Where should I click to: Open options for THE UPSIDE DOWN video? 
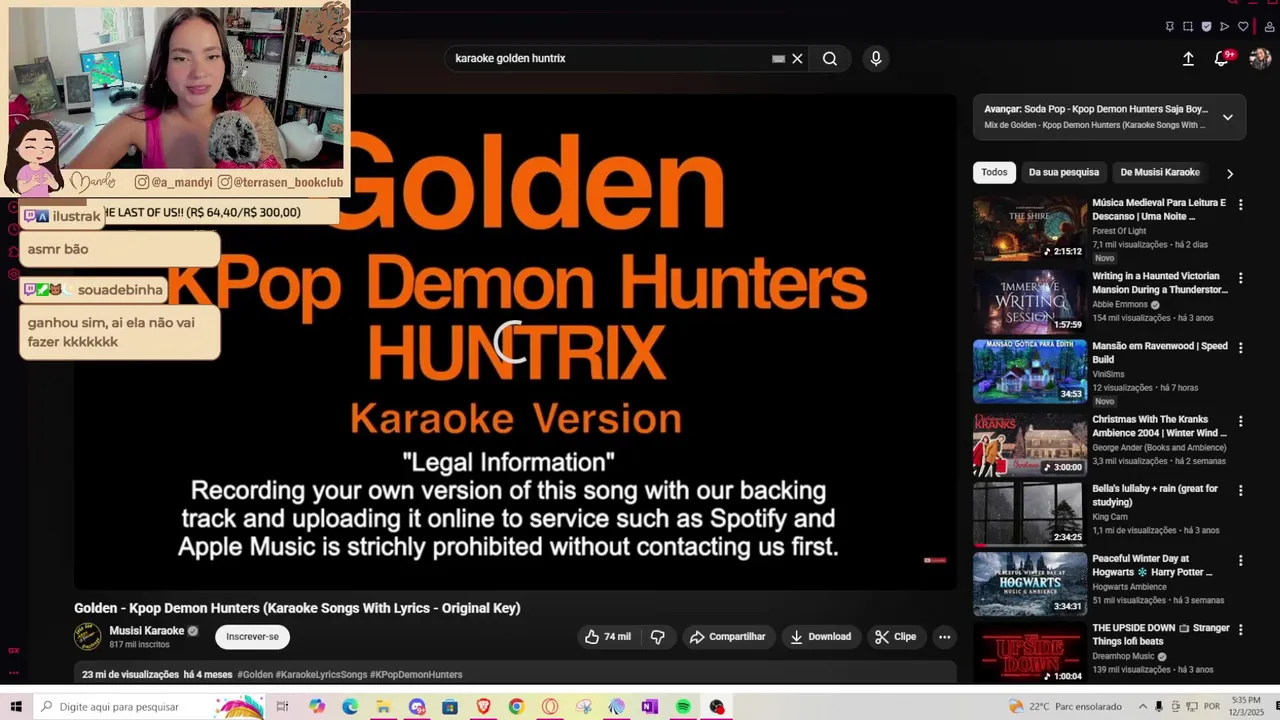(1241, 630)
